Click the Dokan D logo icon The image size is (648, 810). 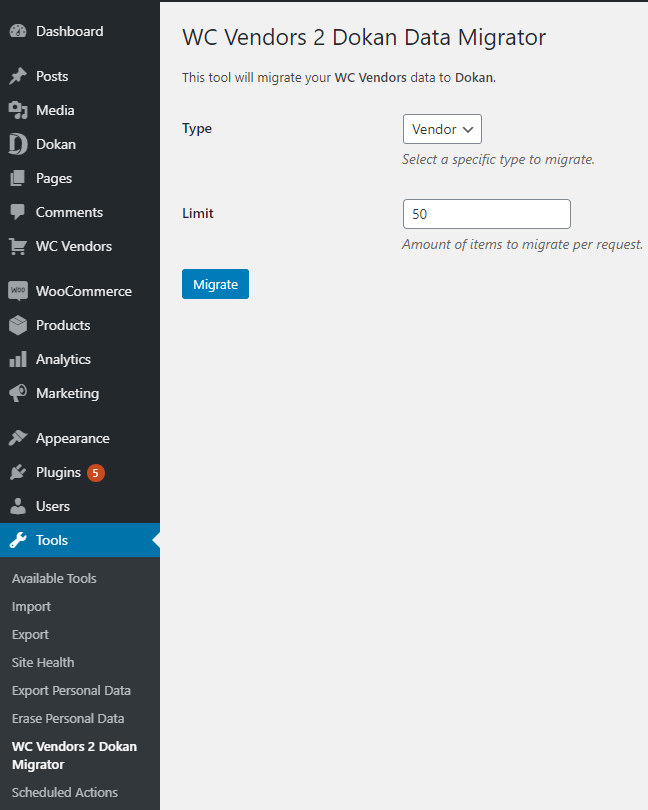coord(18,144)
